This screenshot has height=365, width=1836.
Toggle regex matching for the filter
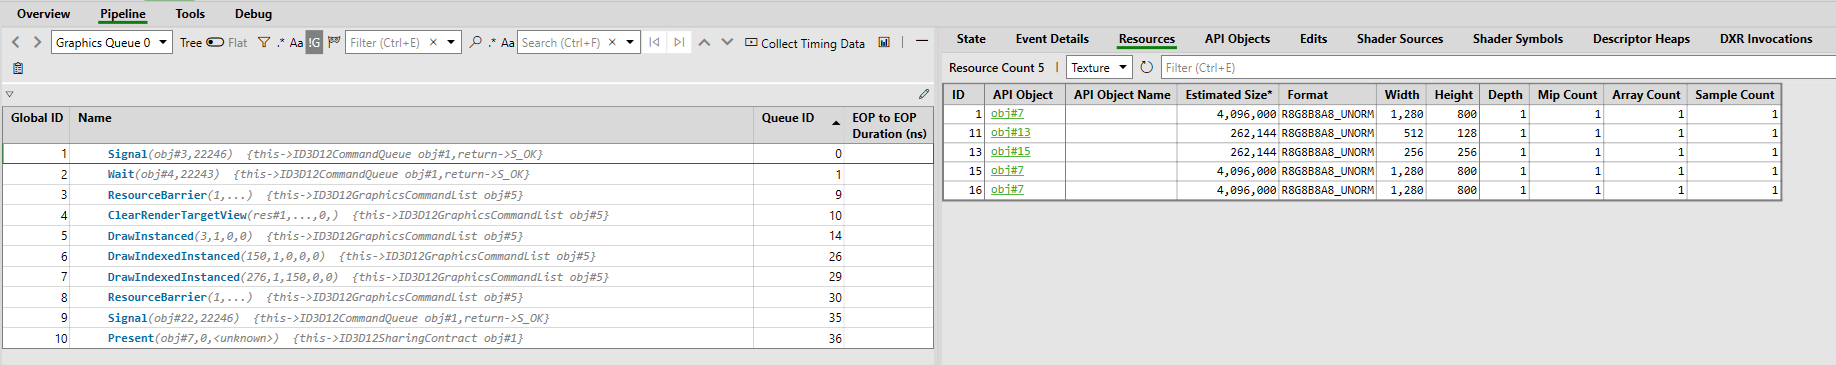(280, 42)
